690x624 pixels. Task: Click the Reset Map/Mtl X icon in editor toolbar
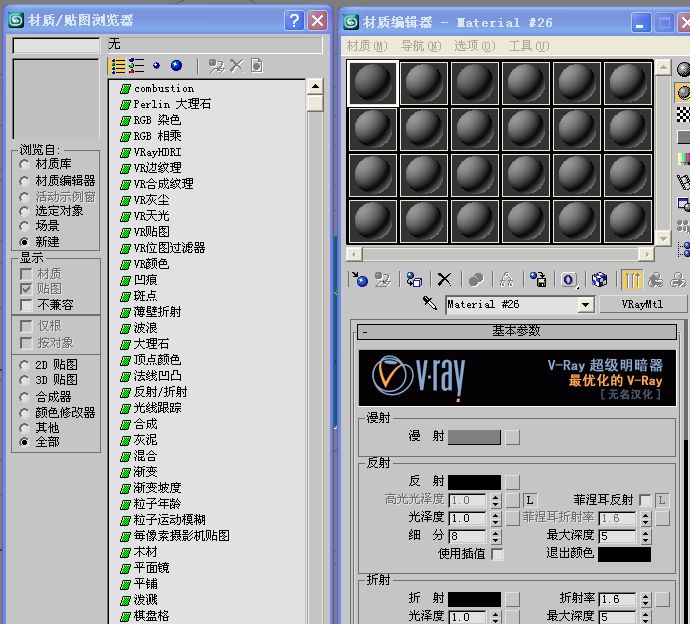coord(444,279)
